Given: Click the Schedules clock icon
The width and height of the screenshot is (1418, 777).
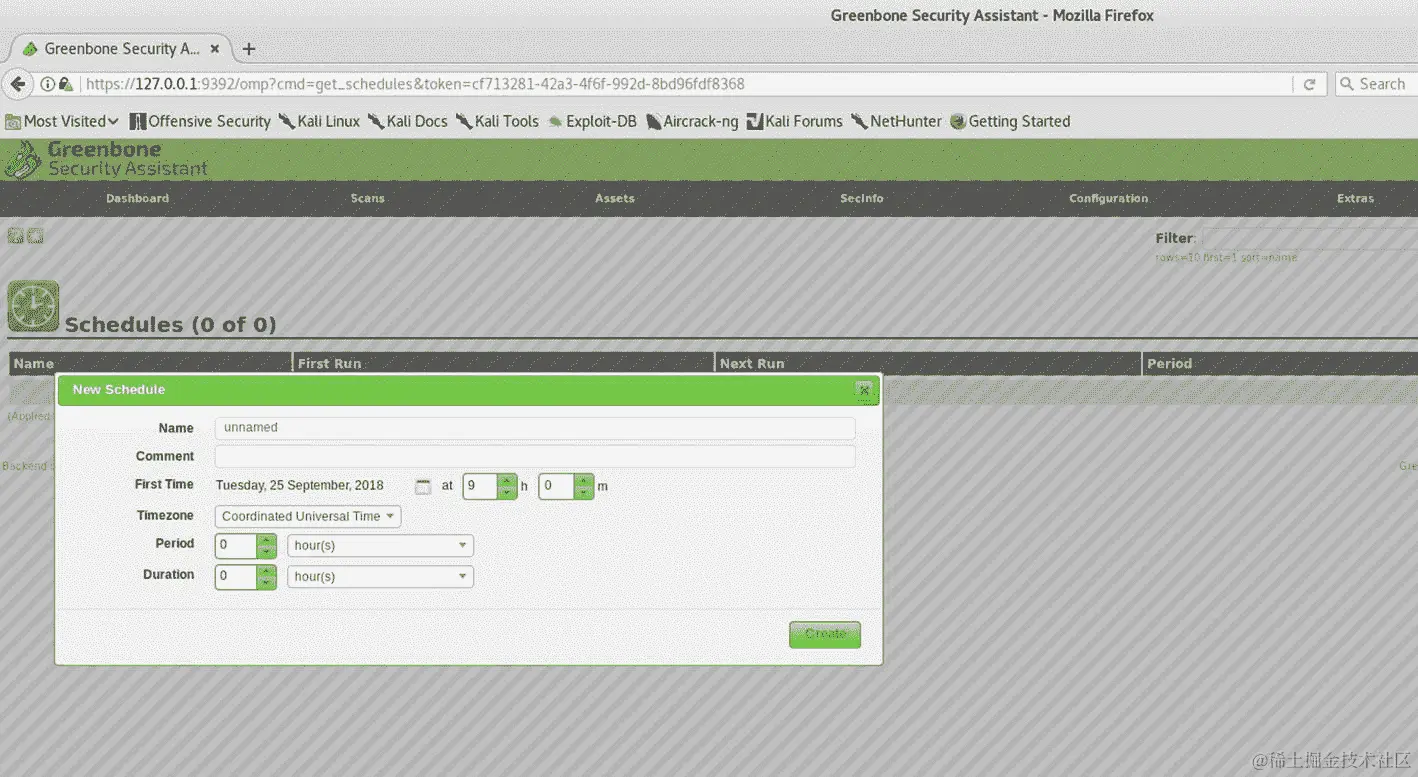Looking at the screenshot, I should pyautogui.click(x=33, y=306).
